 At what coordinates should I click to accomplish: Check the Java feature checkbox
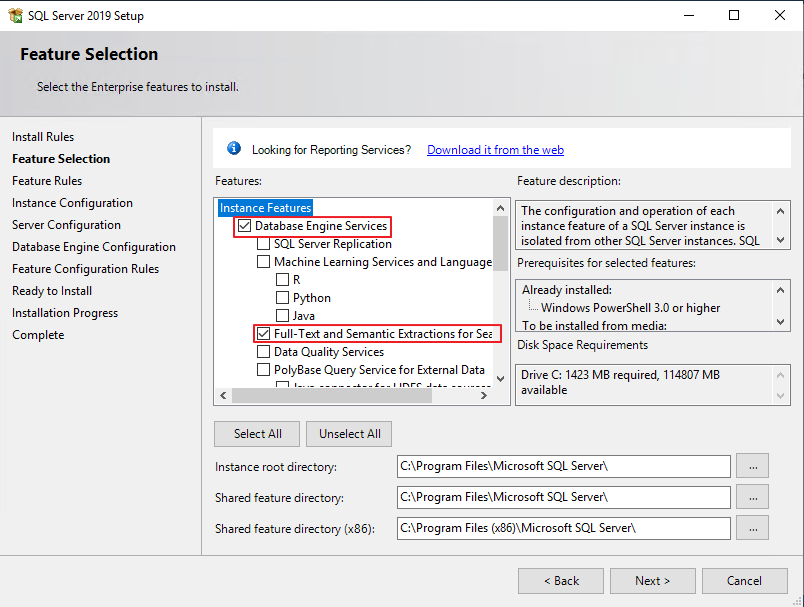[x=283, y=315]
